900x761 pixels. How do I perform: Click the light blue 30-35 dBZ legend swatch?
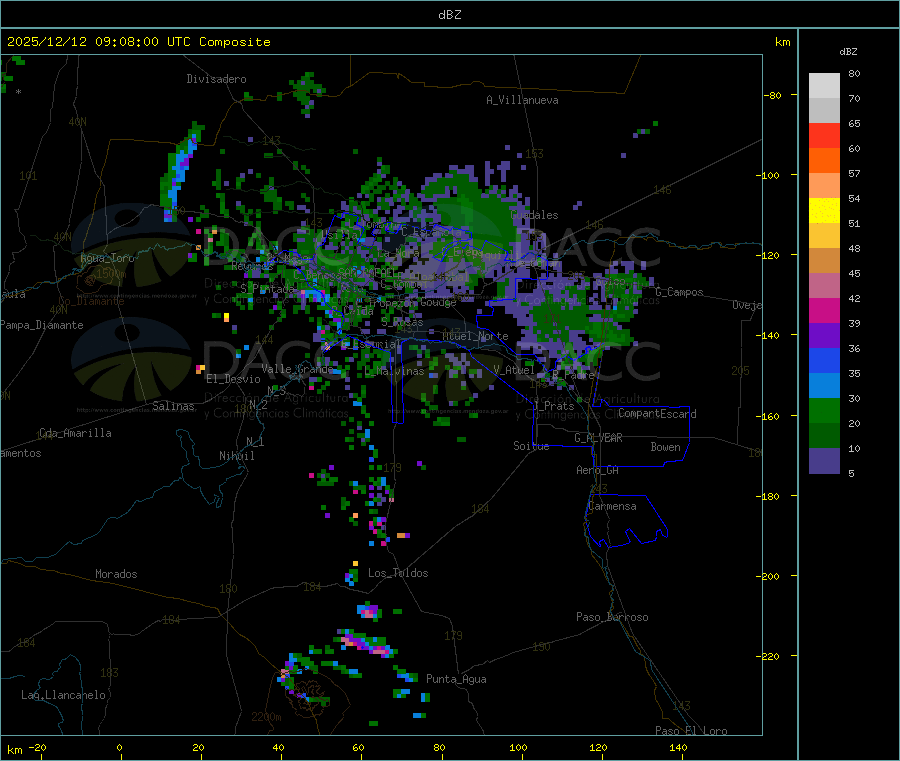pyautogui.click(x=824, y=386)
